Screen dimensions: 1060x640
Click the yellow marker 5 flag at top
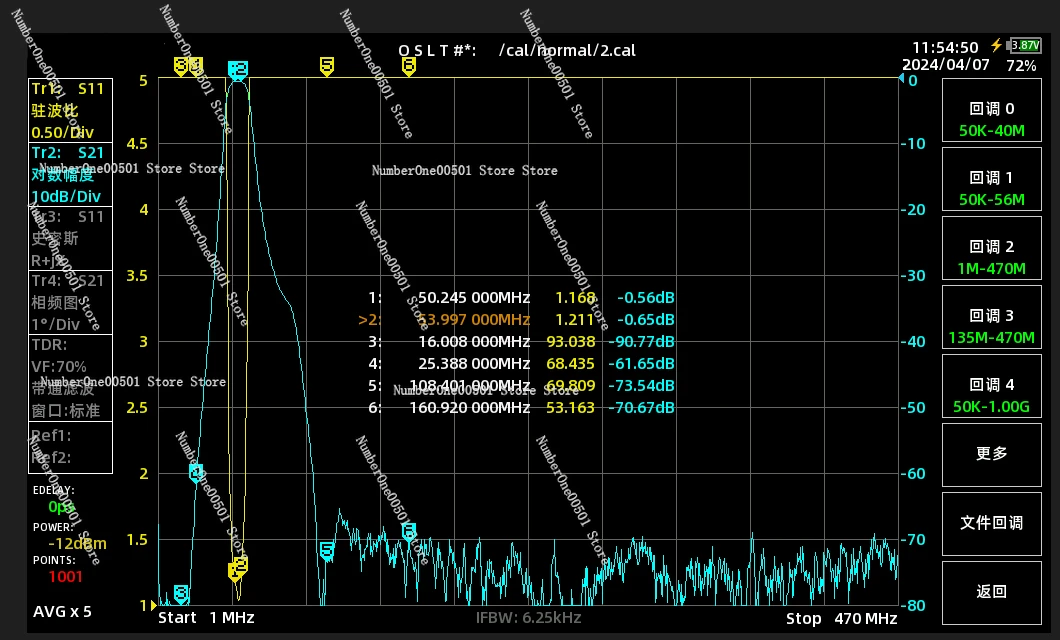point(327,66)
